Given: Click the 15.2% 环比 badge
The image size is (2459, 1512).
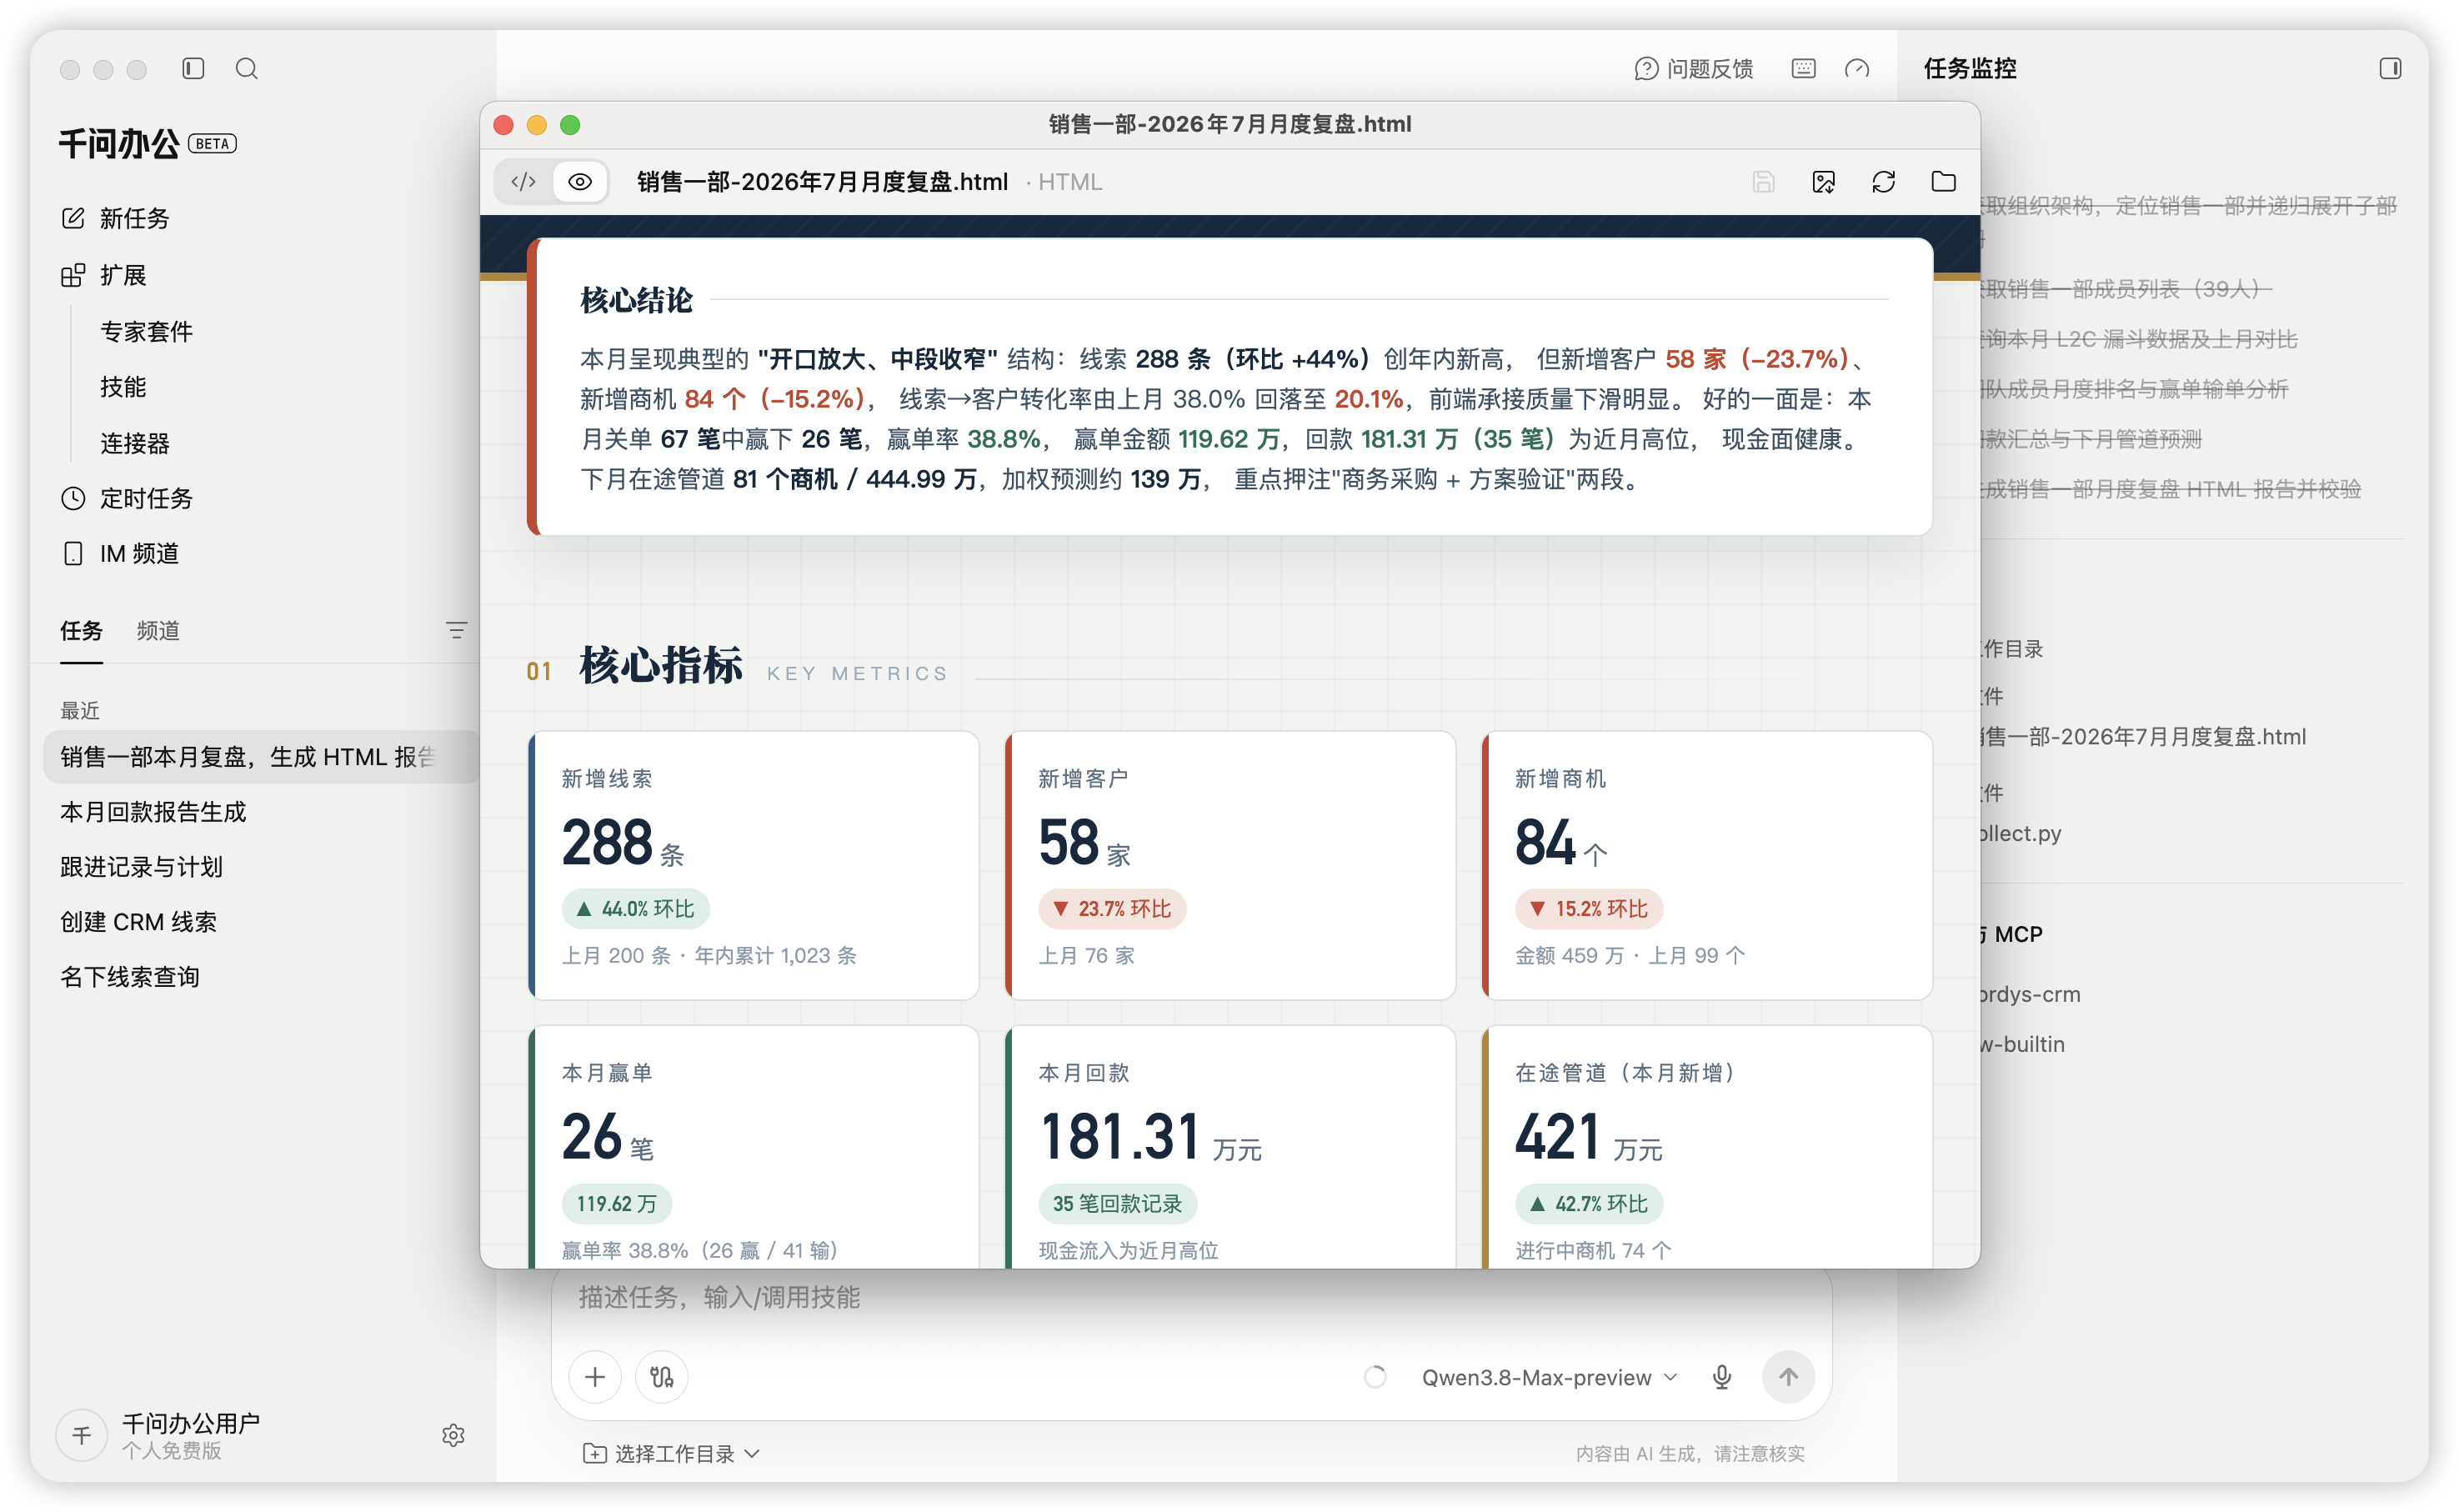Looking at the screenshot, I should coord(1589,908).
